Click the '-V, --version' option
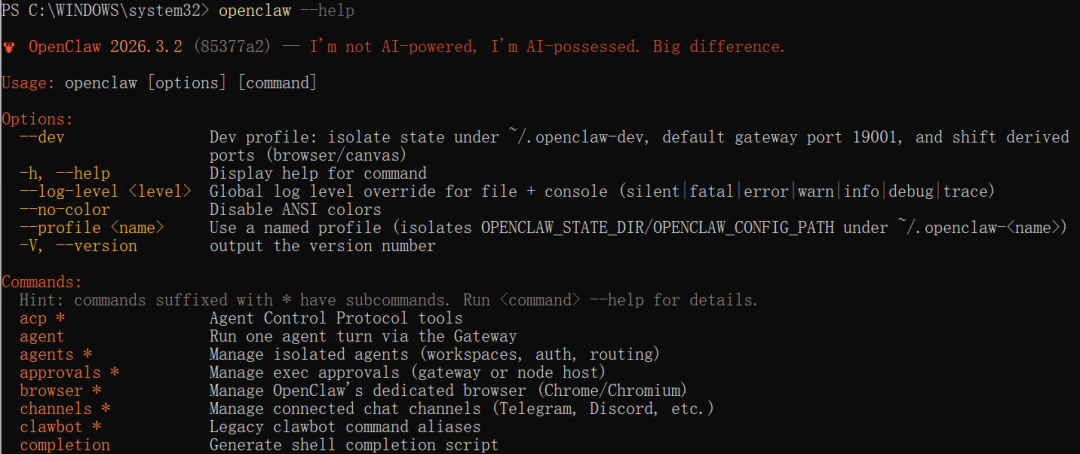The image size is (1080, 454). click(x=79, y=246)
